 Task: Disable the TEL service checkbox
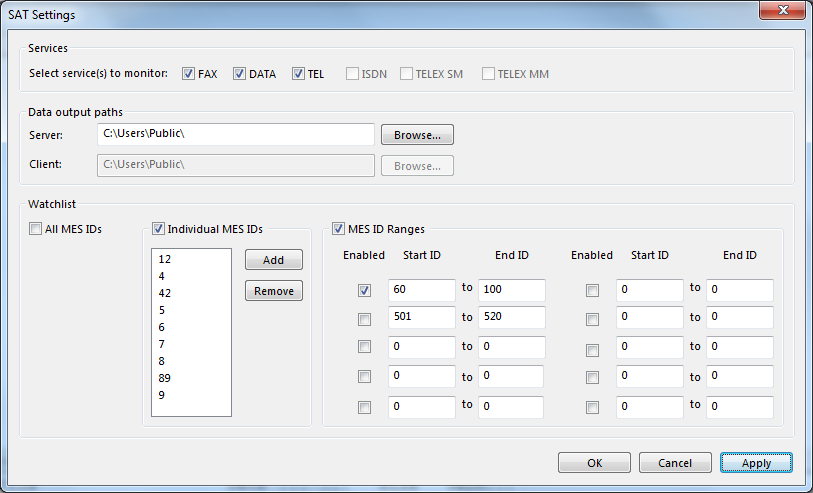(298, 74)
